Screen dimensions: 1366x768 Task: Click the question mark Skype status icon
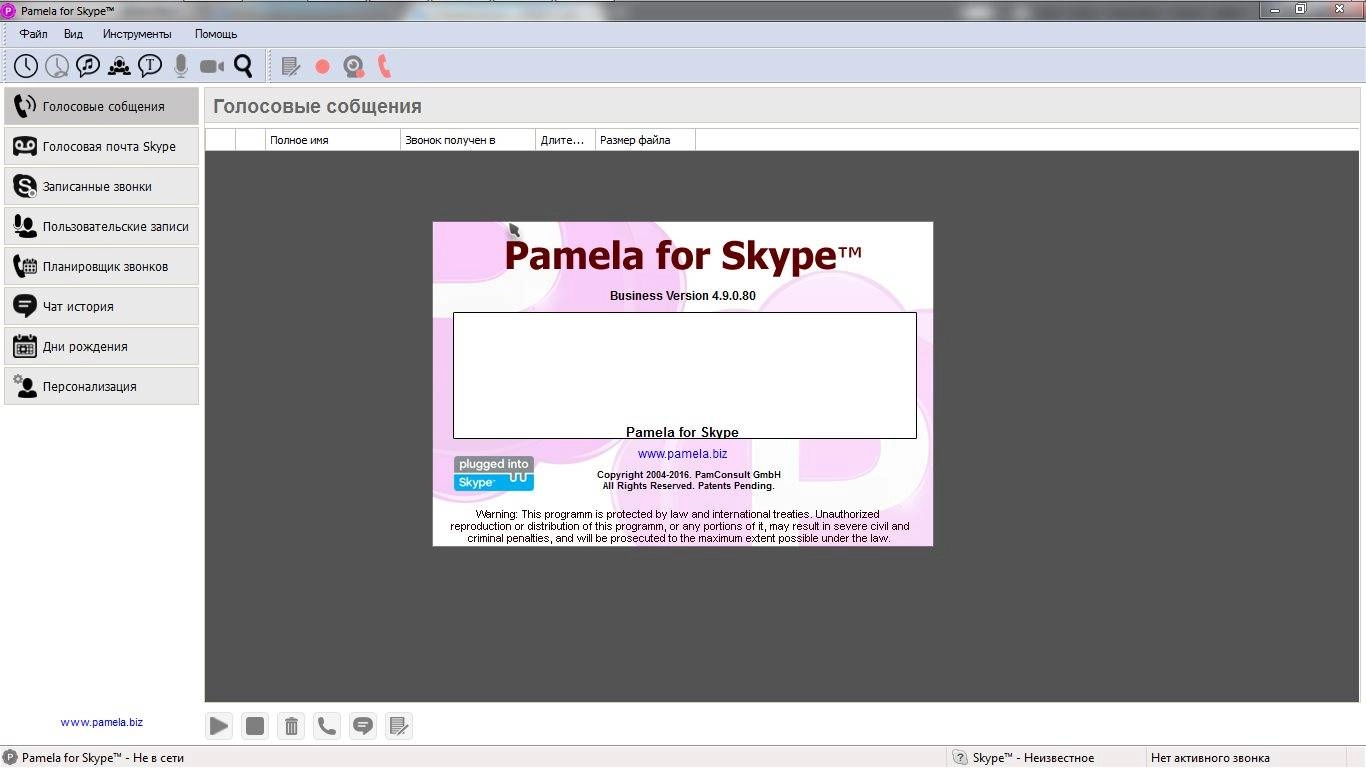pyautogui.click(x=960, y=758)
